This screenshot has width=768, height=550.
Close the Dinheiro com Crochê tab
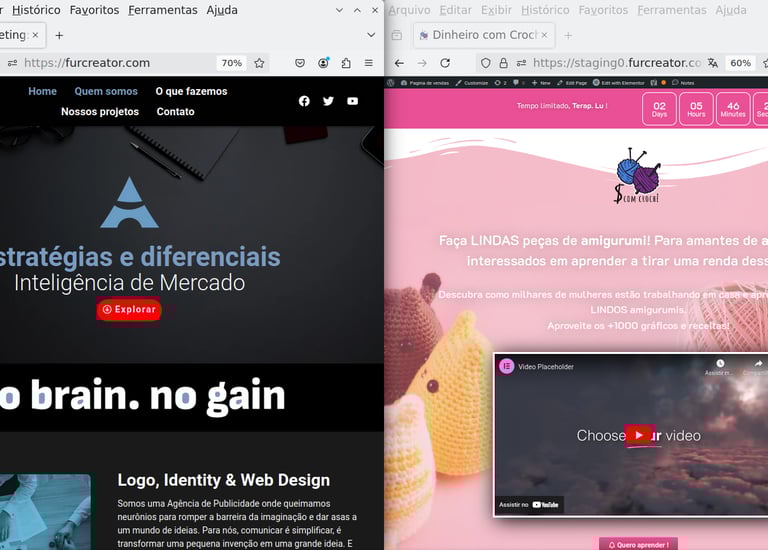click(x=544, y=35)
